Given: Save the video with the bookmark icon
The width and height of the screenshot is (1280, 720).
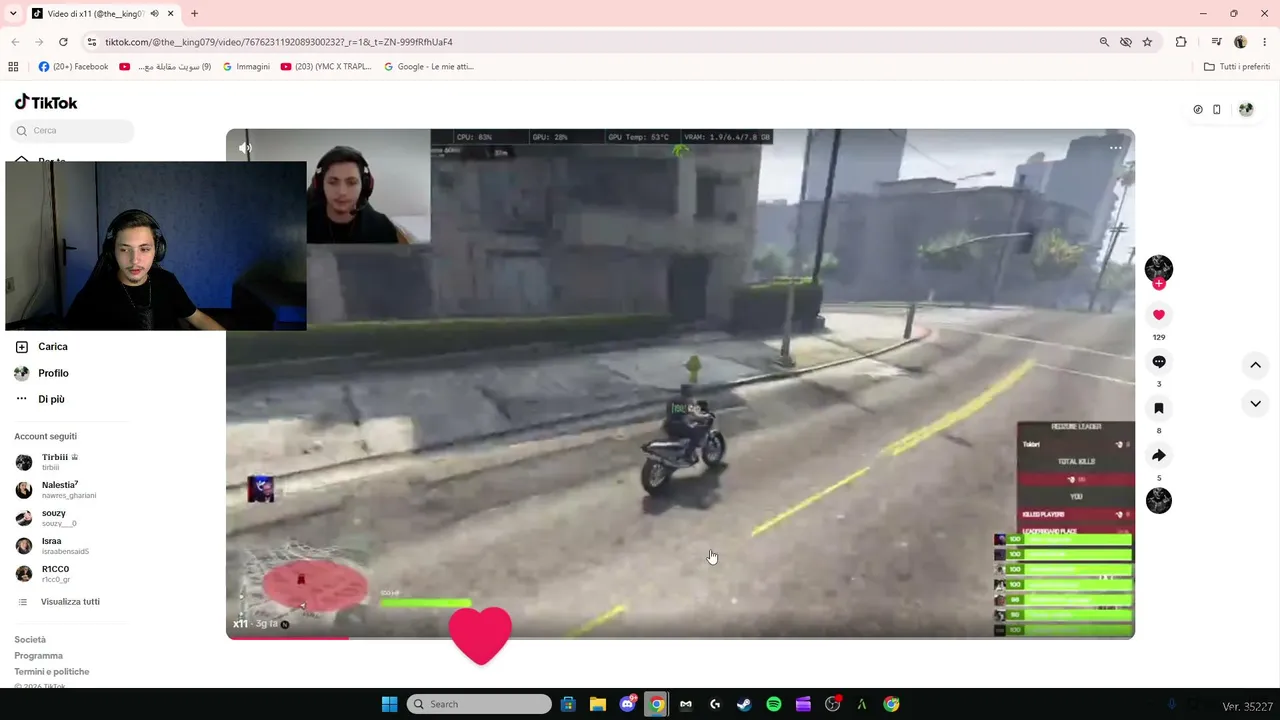Looking at the screenshot, I should [1159, 408].
